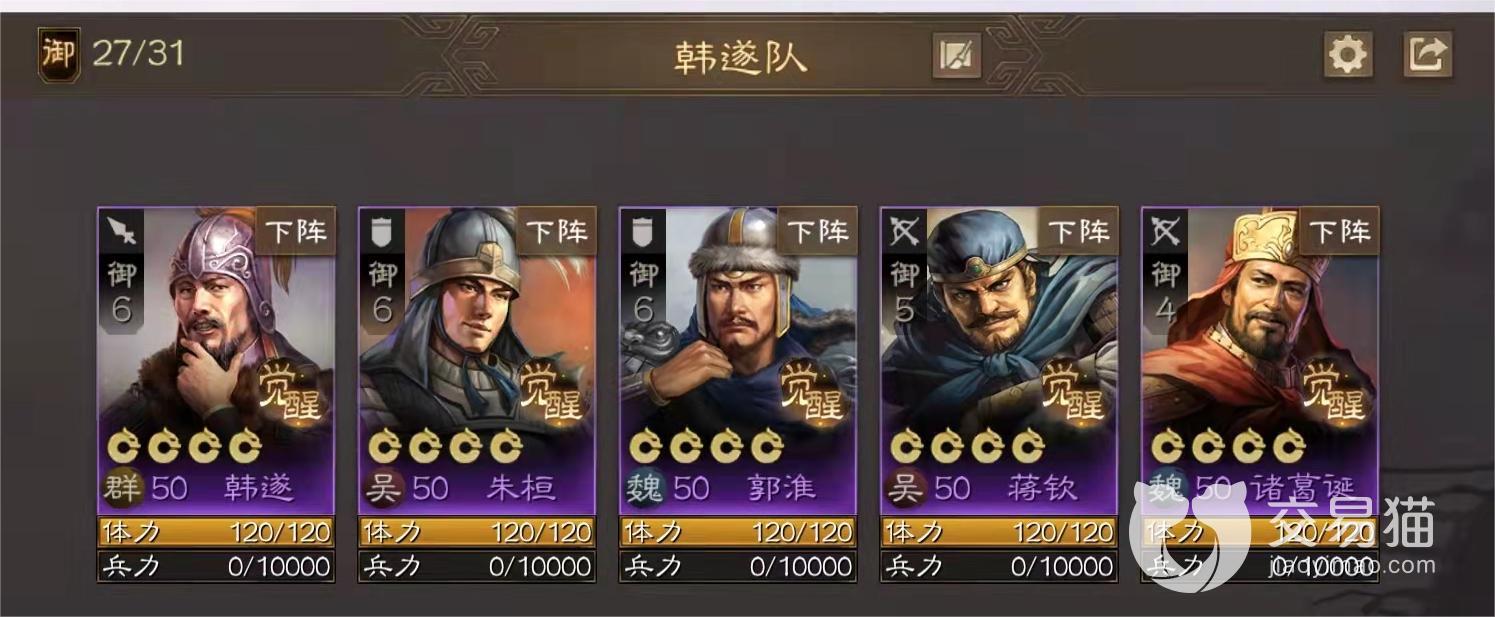Click the 体力 stamina bar of 朱桓
Viewport: 1495px width, 617px height.
click(477, 532)
